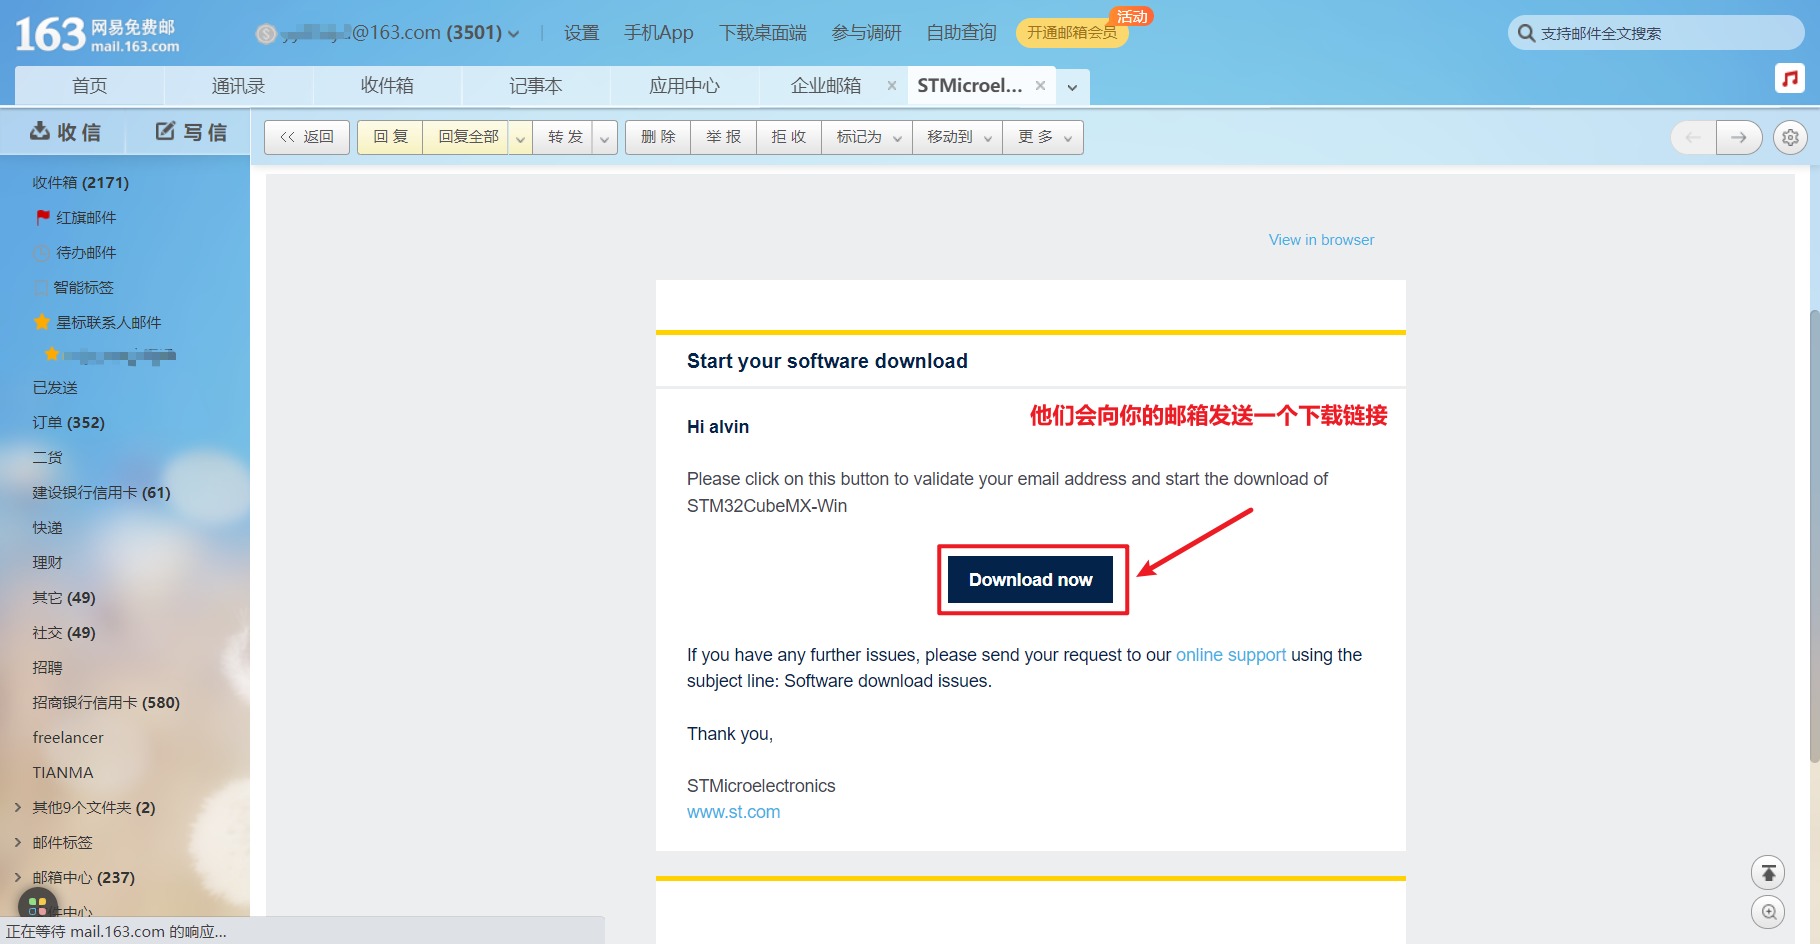The height and width of the screenshot is (944, 1820).
Task: Click the 开通邮箱会员 button
Action: click(1072, 33)
